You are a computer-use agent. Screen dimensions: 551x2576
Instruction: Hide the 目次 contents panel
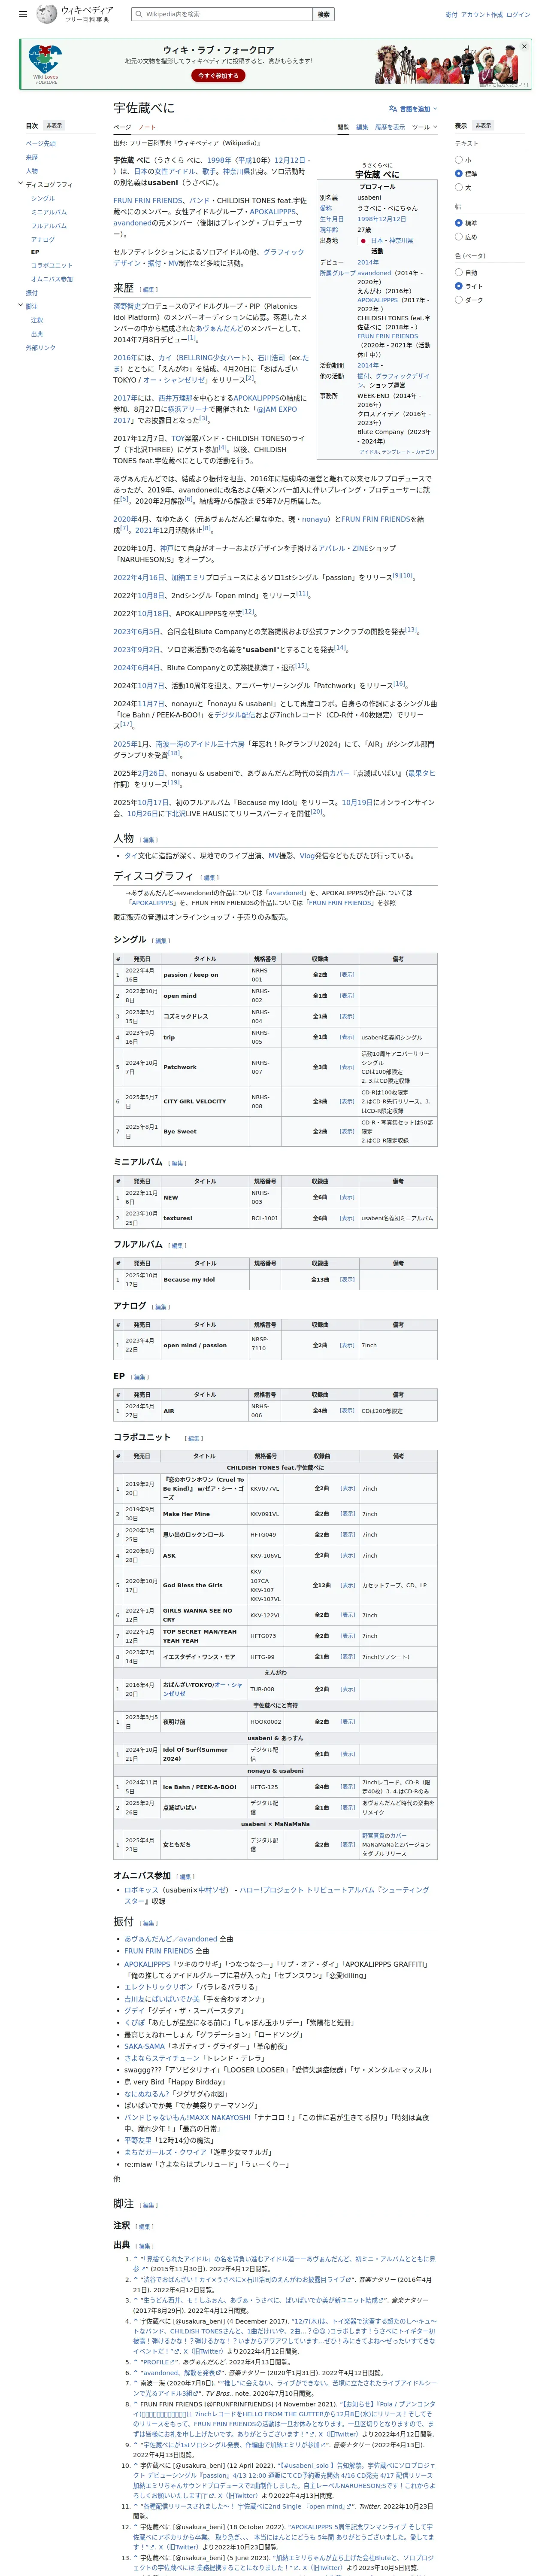(54, 126)
